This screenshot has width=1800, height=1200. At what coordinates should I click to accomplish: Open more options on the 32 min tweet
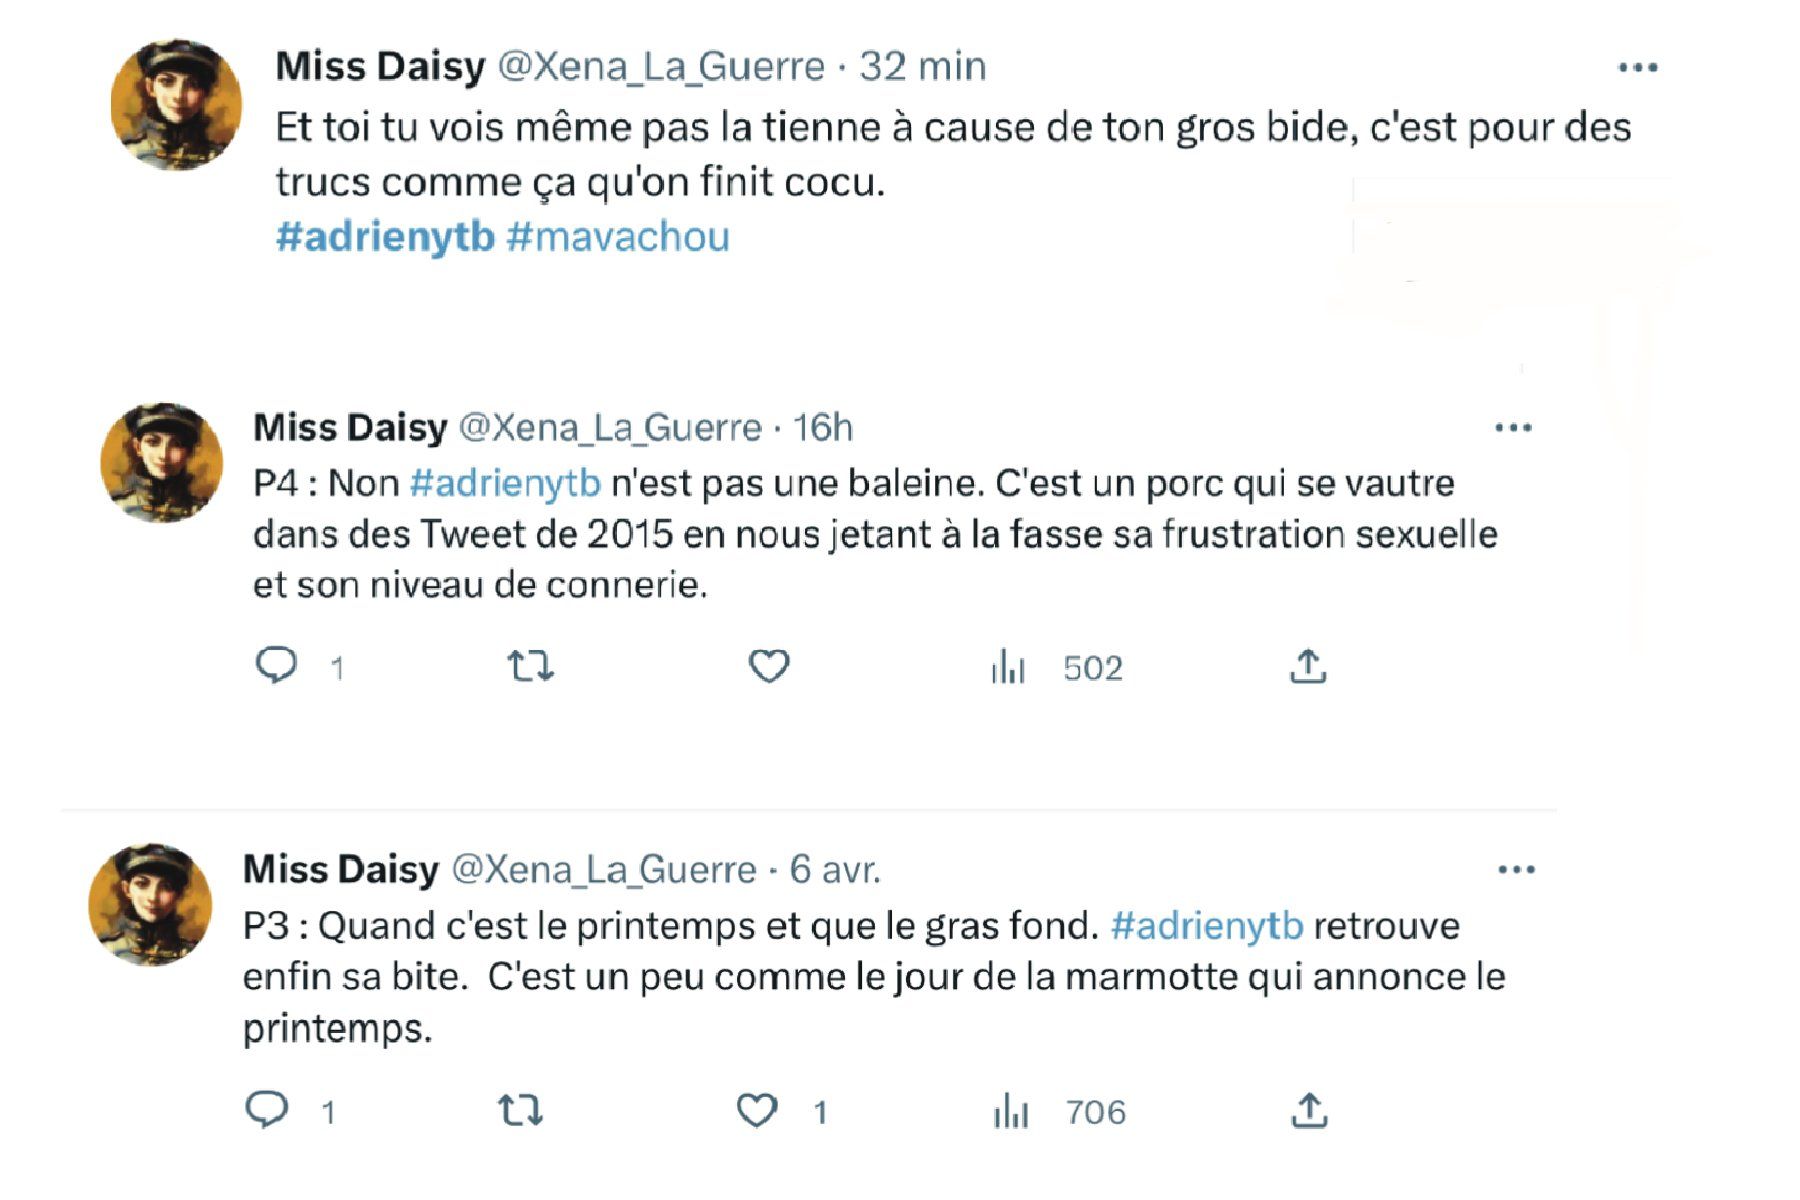pos(1637,68)
